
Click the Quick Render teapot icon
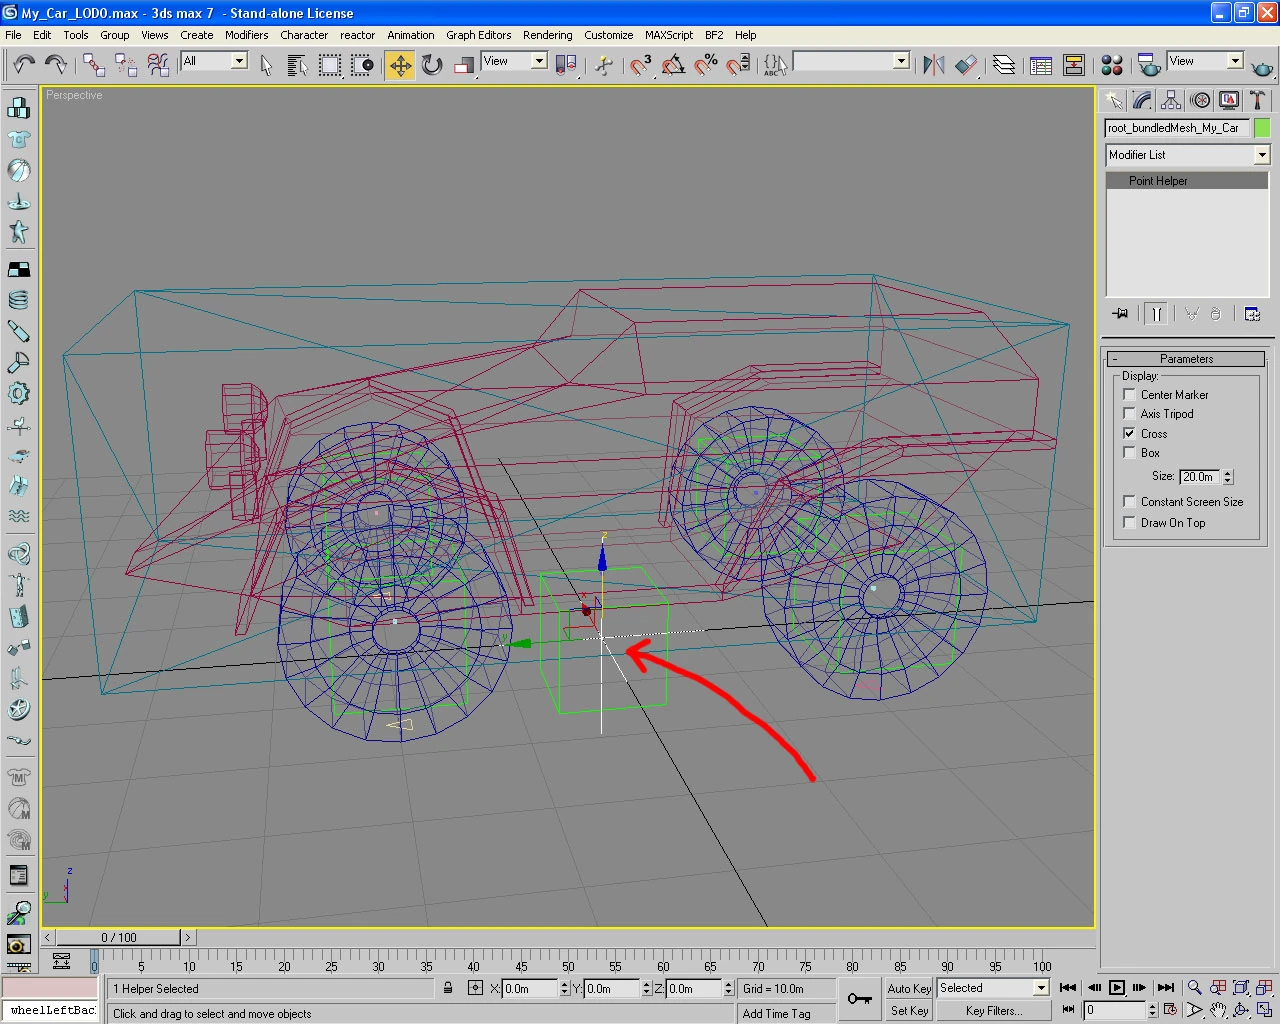pos(1262,68)
